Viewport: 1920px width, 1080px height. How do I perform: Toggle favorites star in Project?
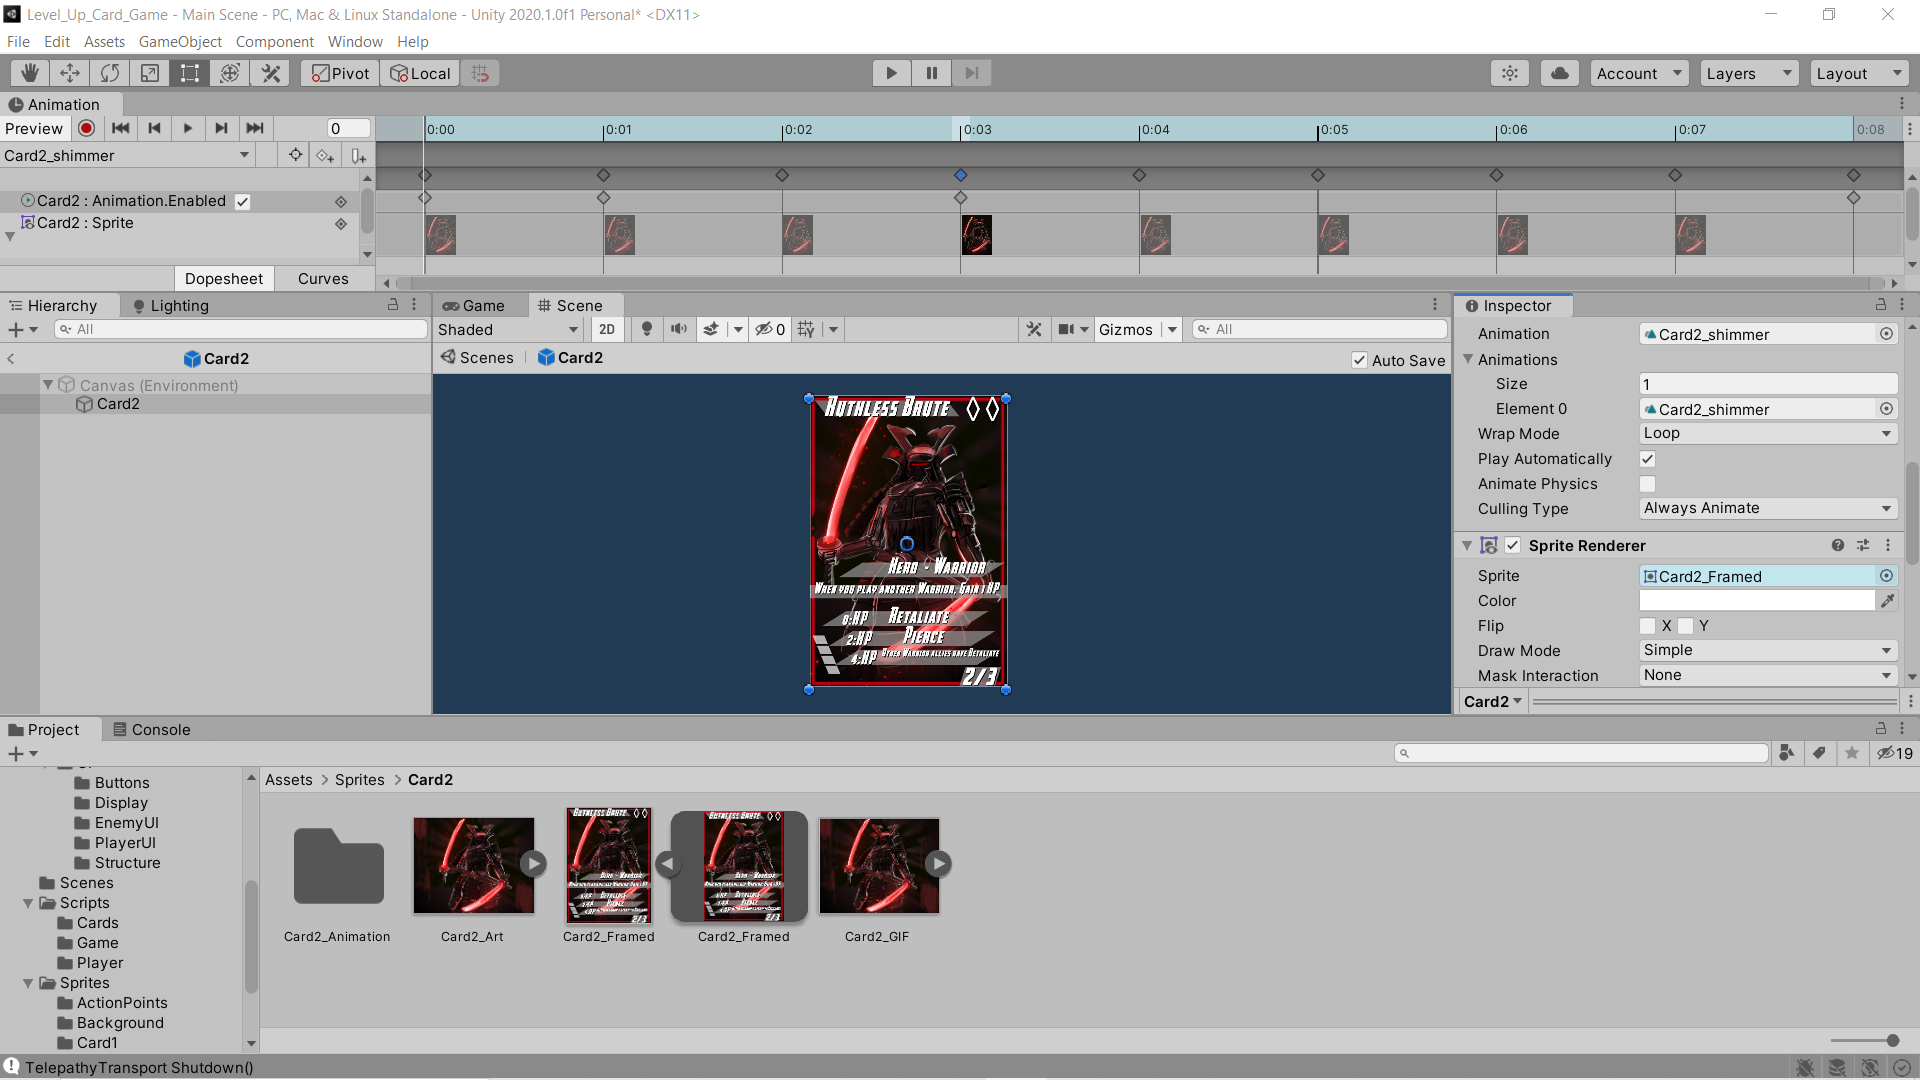pyautogui.click(x=1852, y=753)
